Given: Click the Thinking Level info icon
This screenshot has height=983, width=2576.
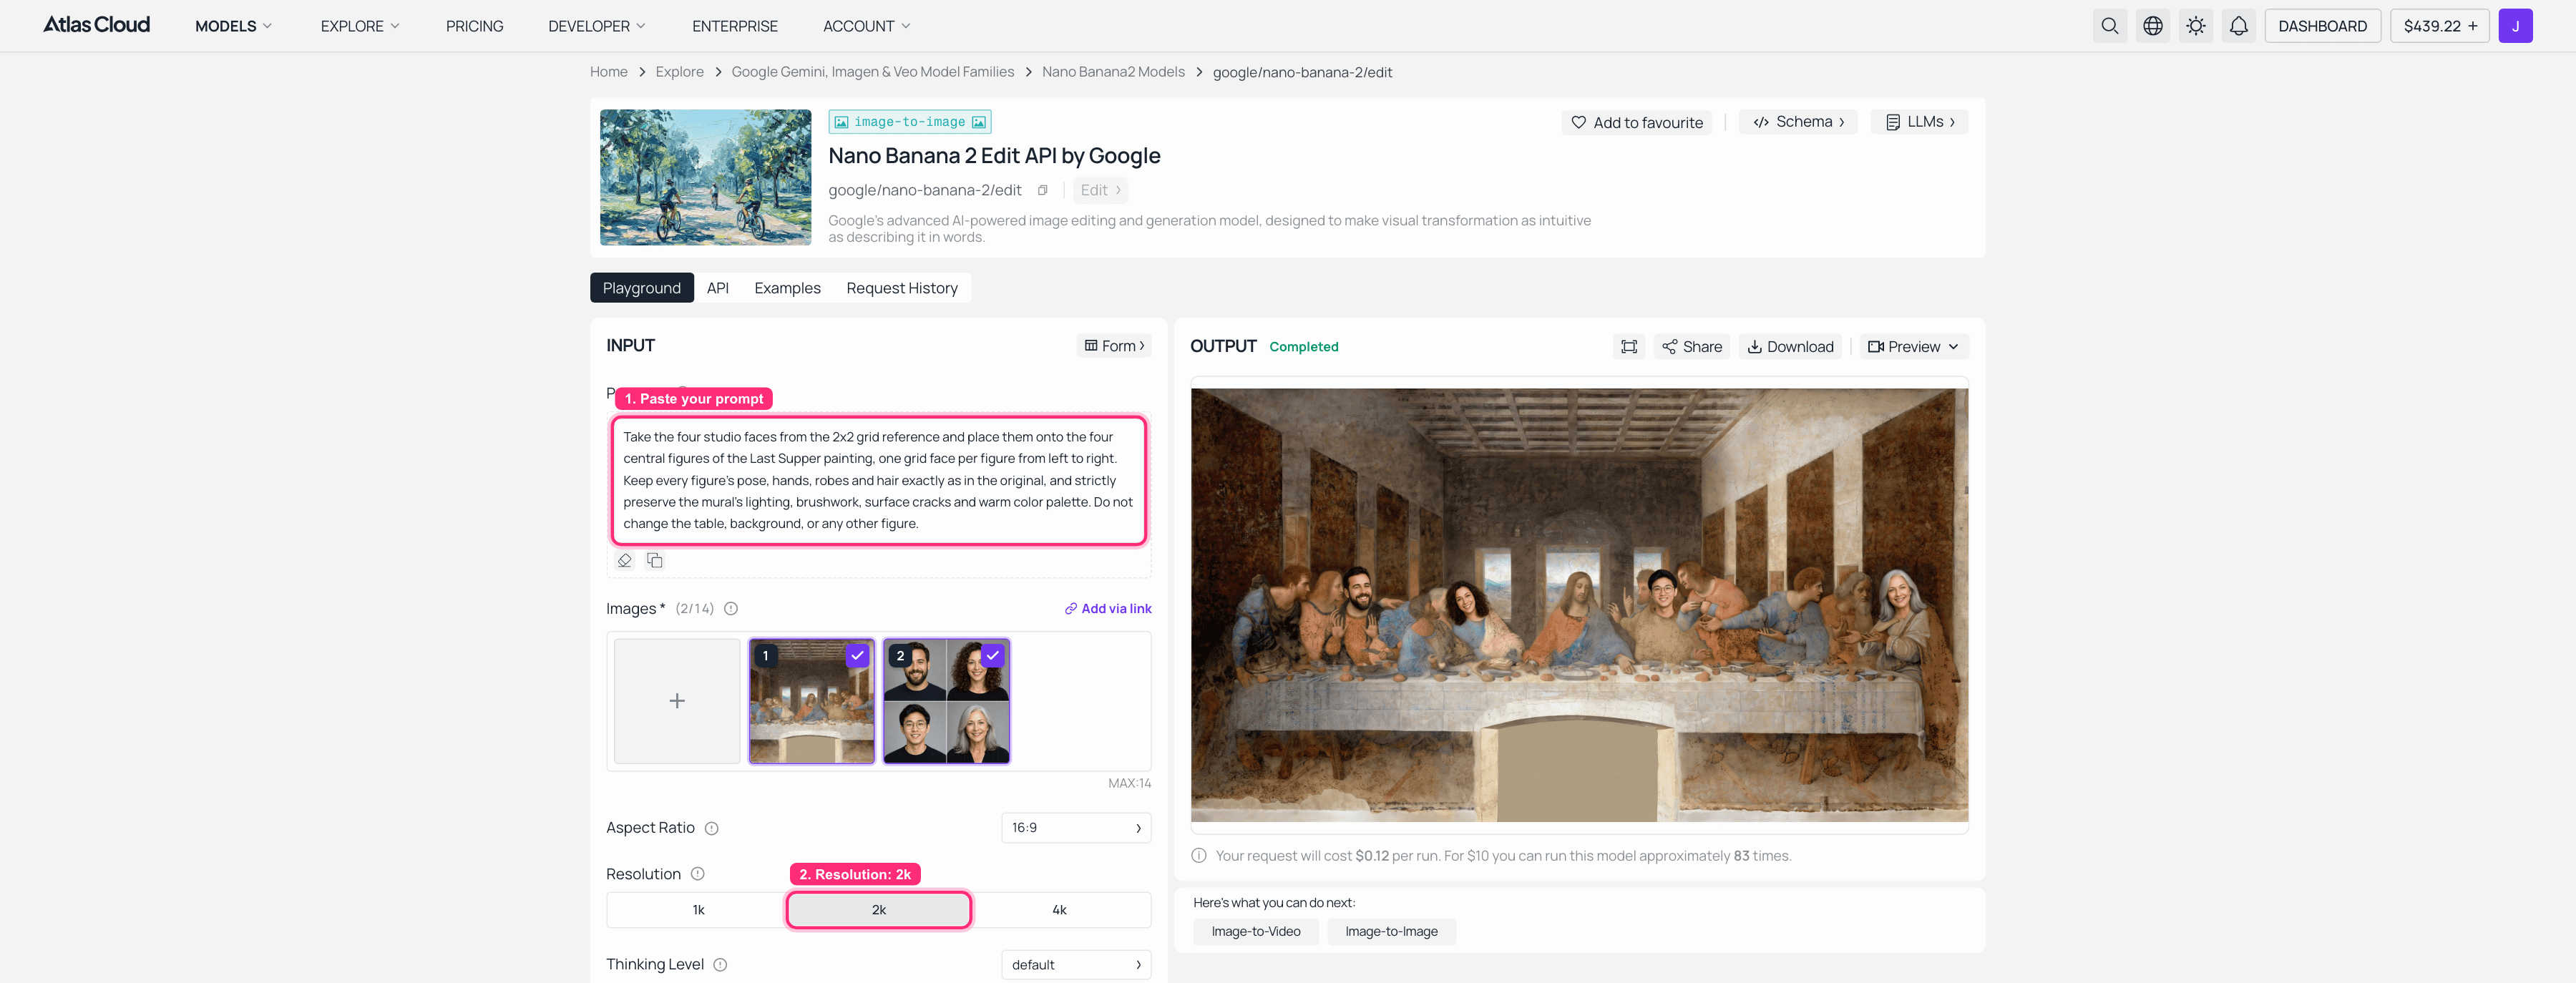Looking at the screenshot, I should (720, 964).
